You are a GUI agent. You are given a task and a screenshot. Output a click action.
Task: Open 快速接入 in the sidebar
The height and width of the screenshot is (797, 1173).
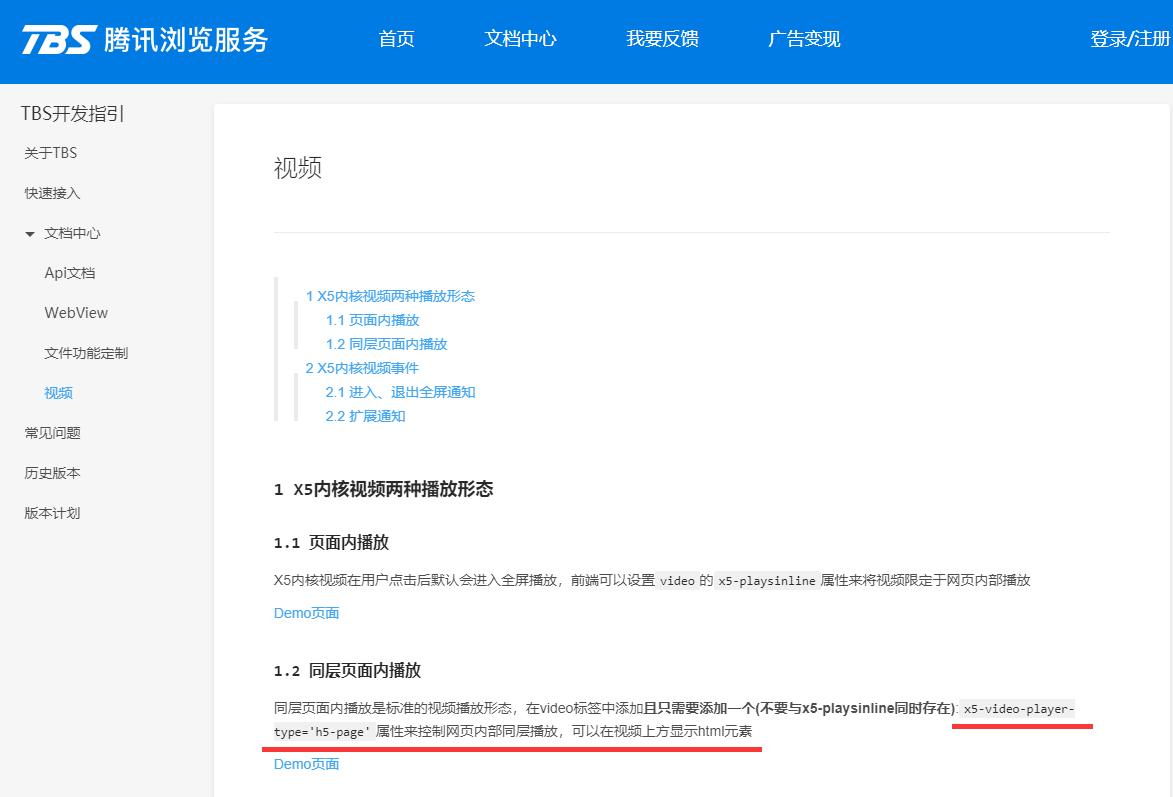52,193
